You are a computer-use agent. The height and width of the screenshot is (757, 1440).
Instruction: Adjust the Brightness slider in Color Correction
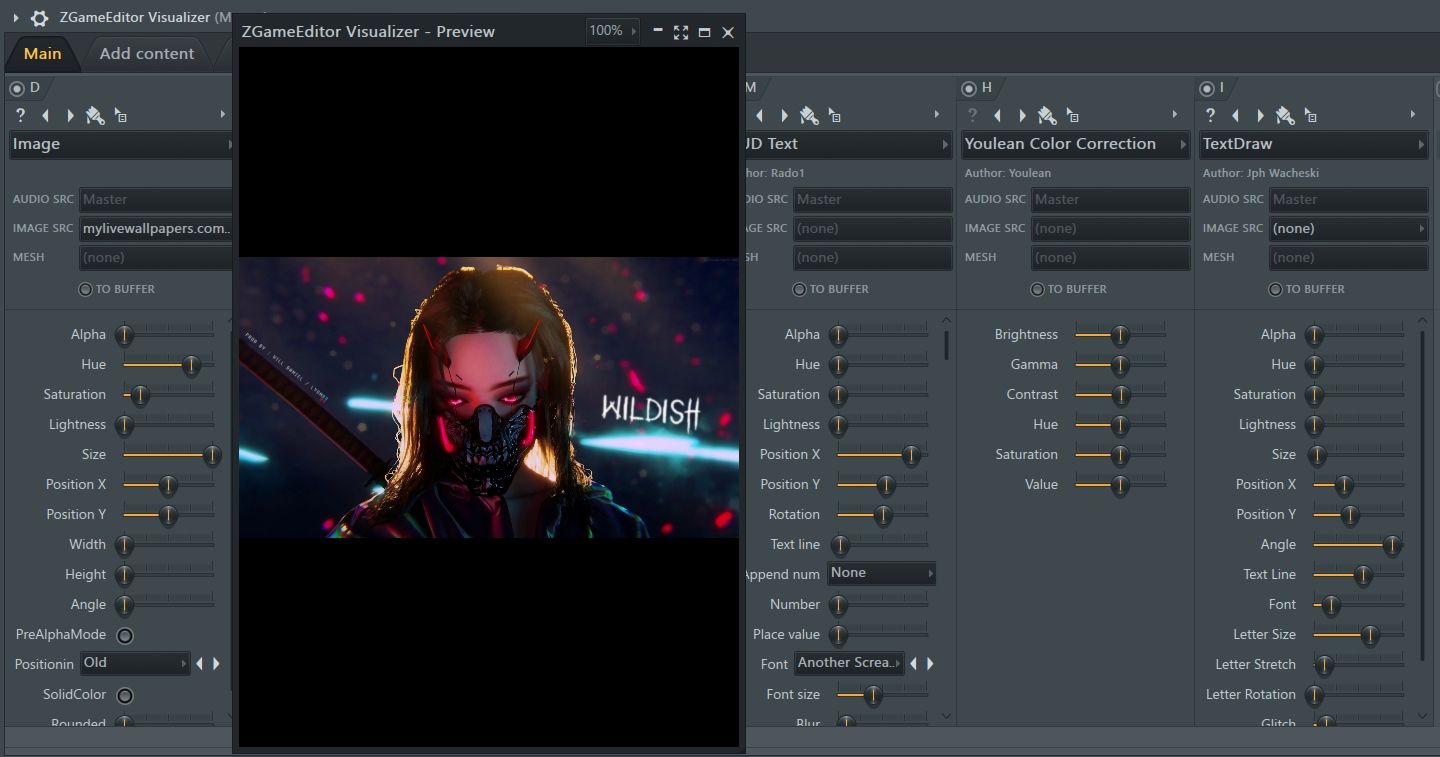(x=1120, y=334)
